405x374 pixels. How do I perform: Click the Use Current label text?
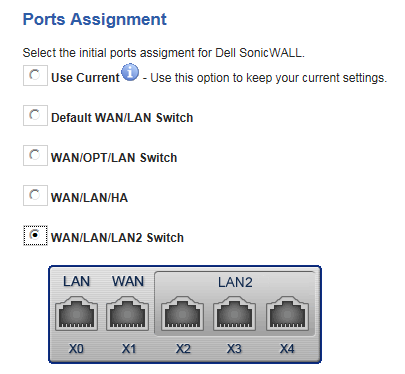[85, 78]
